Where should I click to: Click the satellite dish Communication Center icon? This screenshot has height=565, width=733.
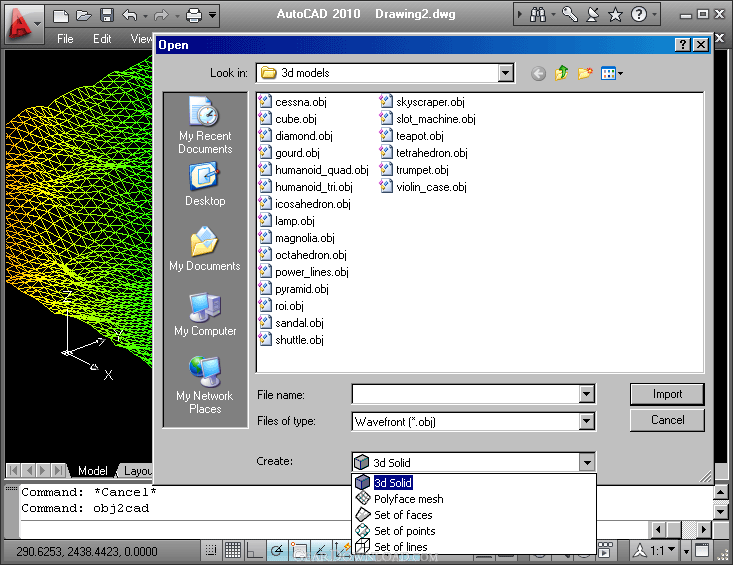(x=592, y=15)
